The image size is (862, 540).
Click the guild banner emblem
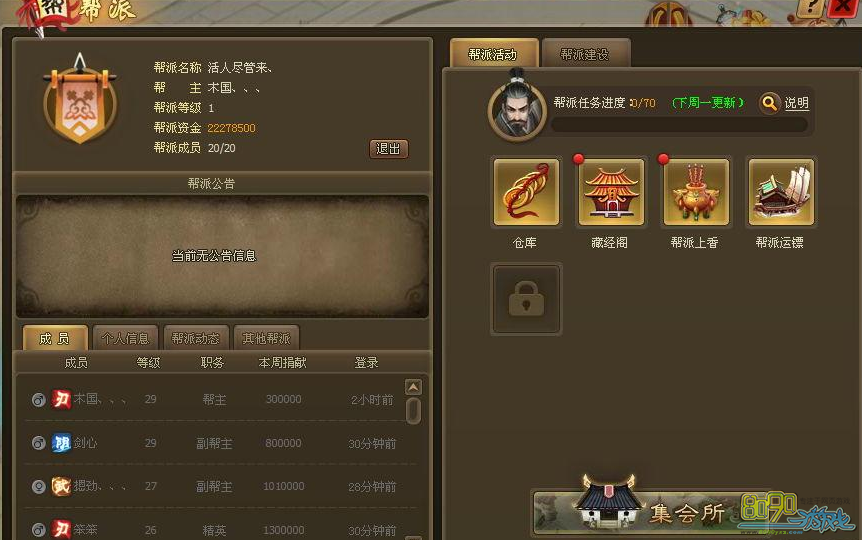point(80,99)
